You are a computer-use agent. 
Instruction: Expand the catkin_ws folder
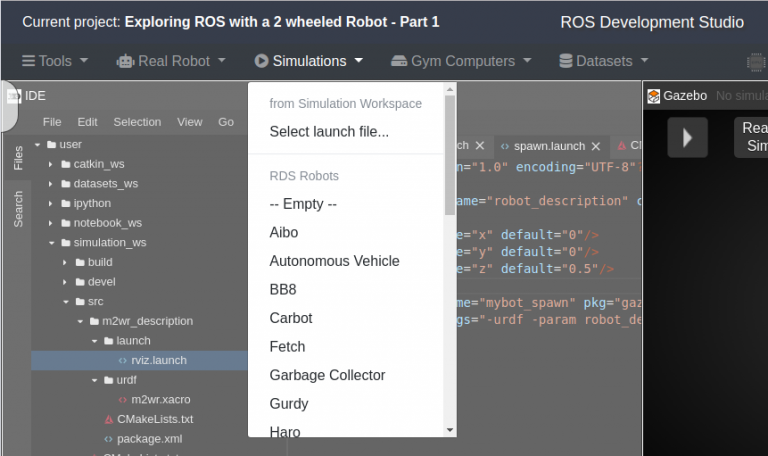pyautogui.click(x=50, y=164)
